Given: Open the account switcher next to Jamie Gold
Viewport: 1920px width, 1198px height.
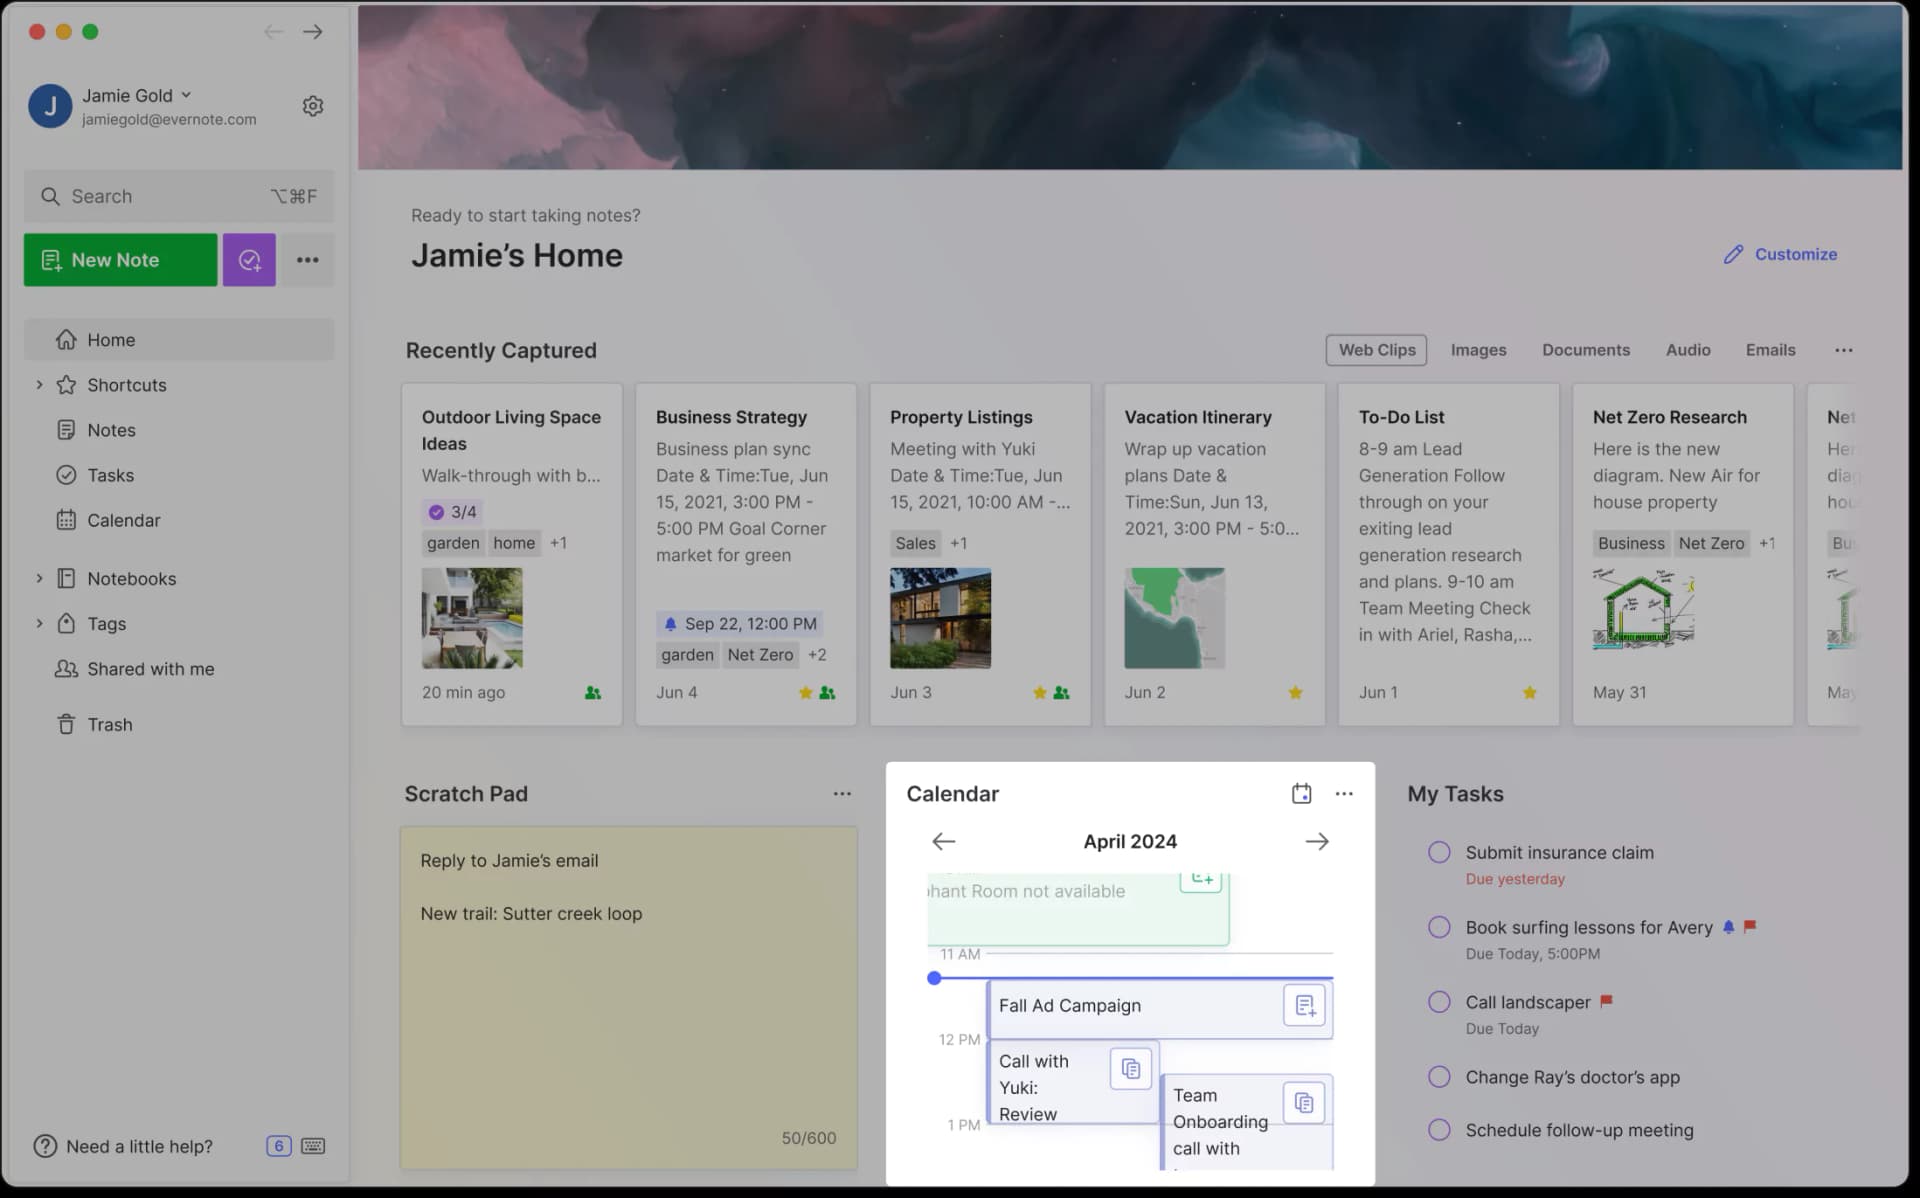Looking at the screenshot, I should [x=186, y=95].
